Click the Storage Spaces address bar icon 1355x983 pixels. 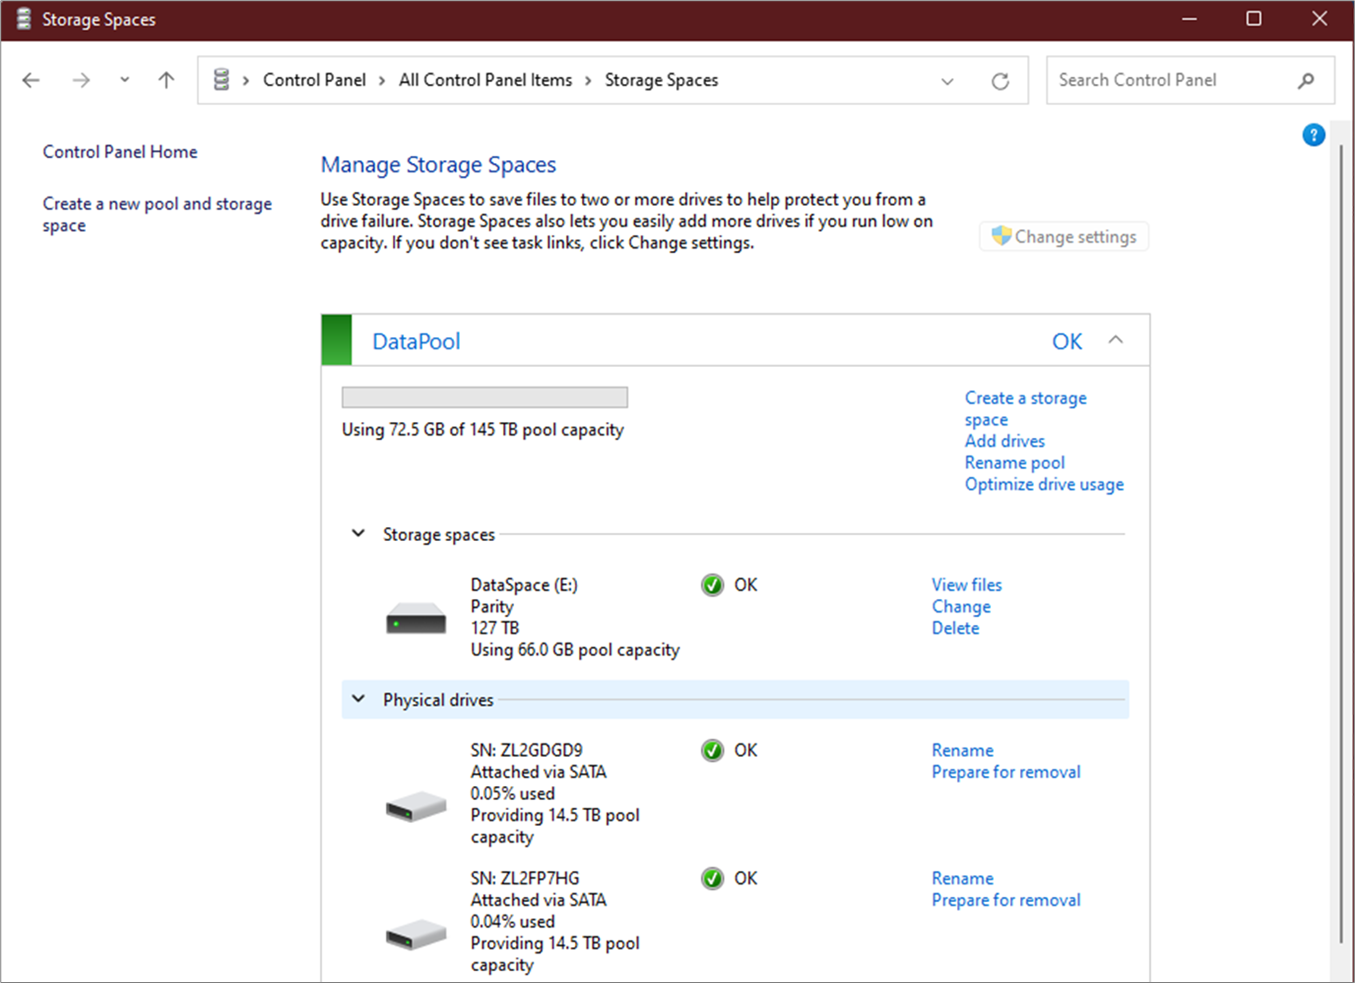[222, 80]
